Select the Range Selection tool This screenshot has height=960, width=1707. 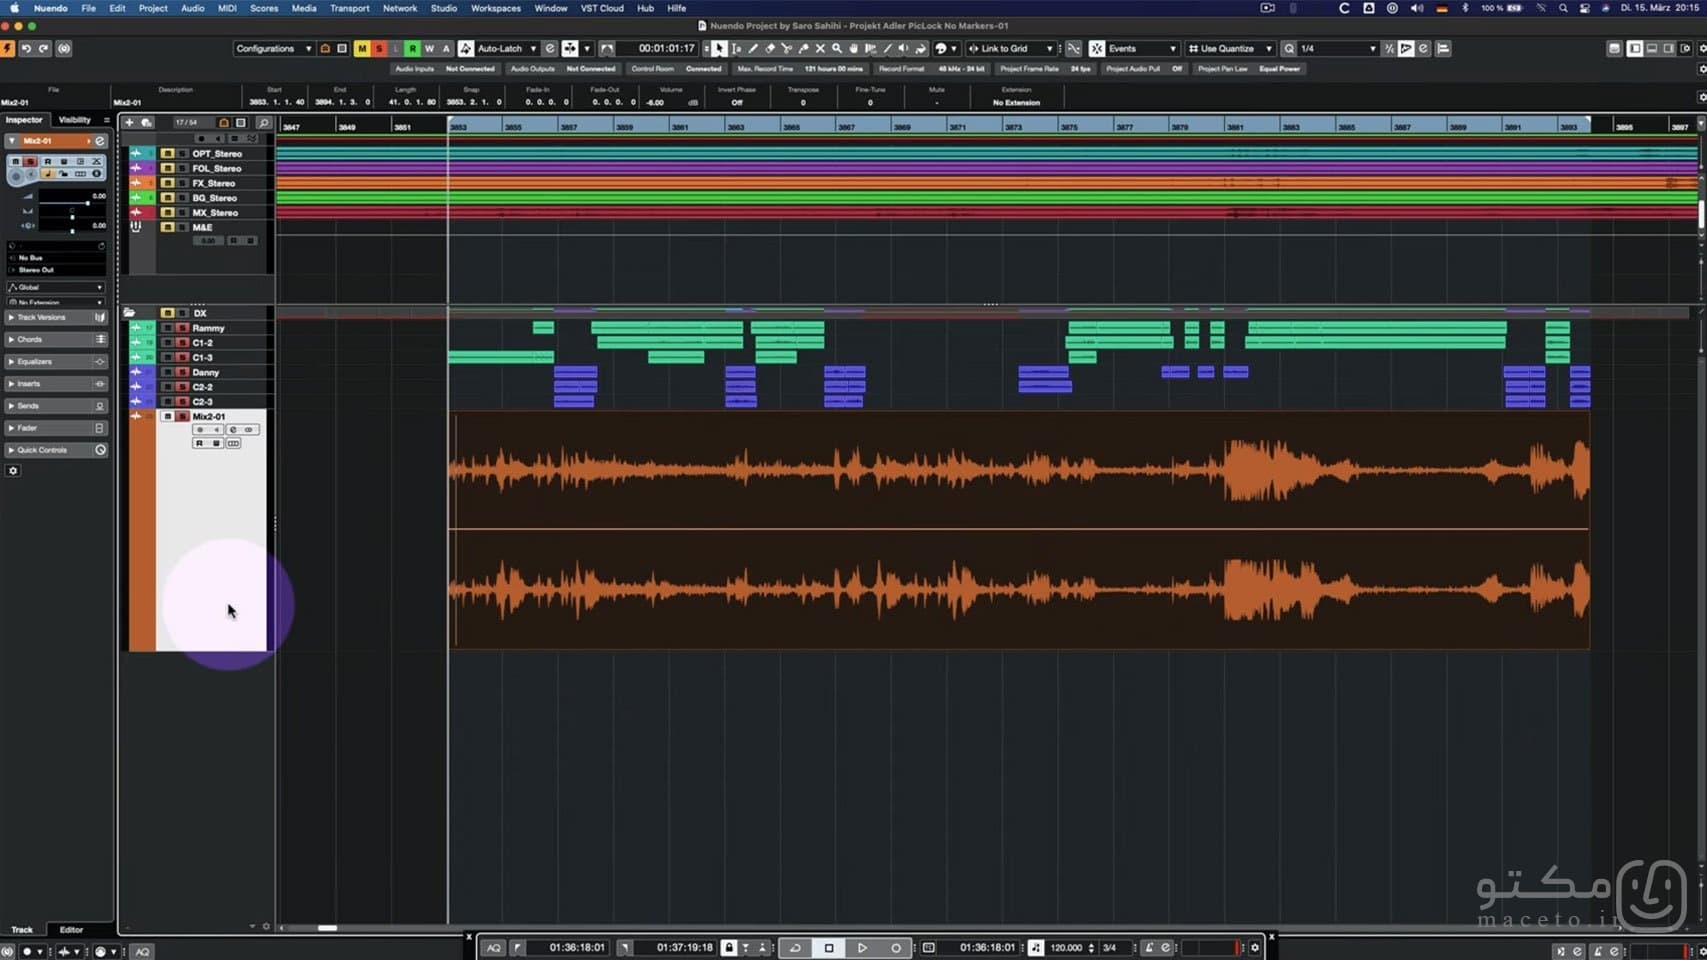(736, 48)
